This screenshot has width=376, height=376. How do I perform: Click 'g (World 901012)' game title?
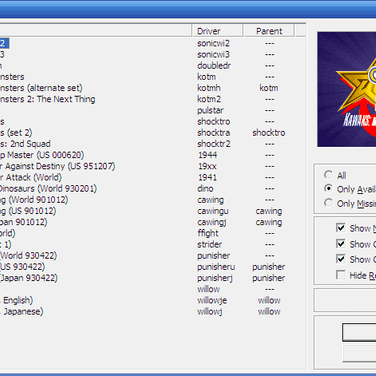(x=34, y=200)
